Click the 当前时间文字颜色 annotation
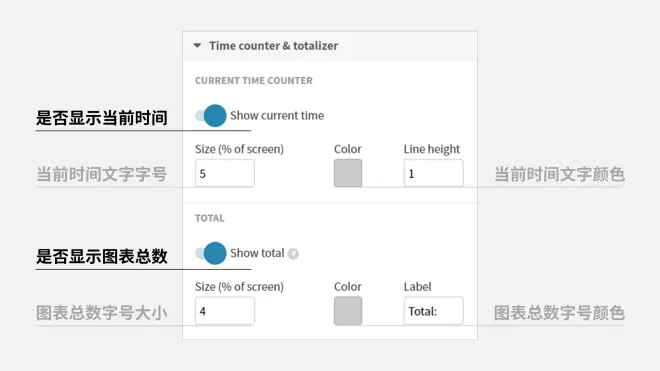The image size is (660, 371). (x=559, y=174)
